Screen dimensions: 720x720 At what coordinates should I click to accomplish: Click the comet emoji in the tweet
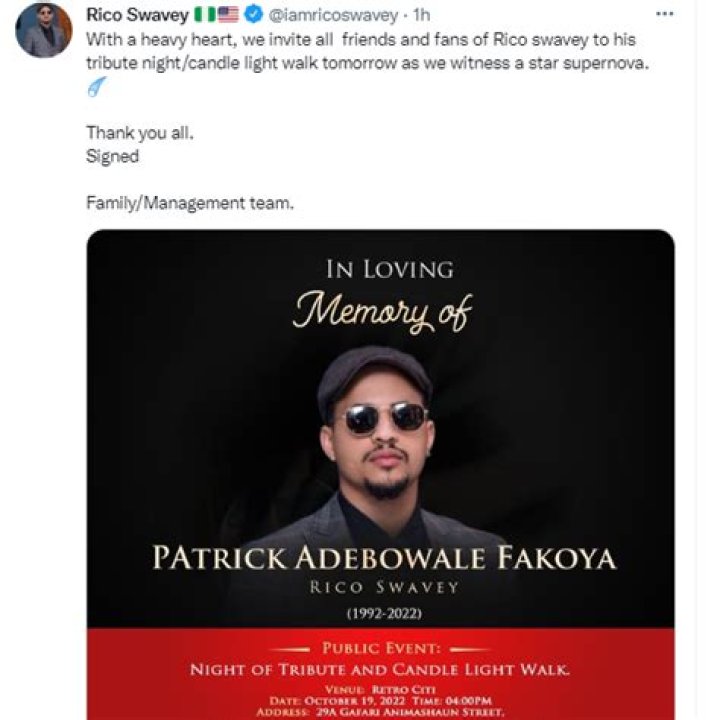coord(96,87)
